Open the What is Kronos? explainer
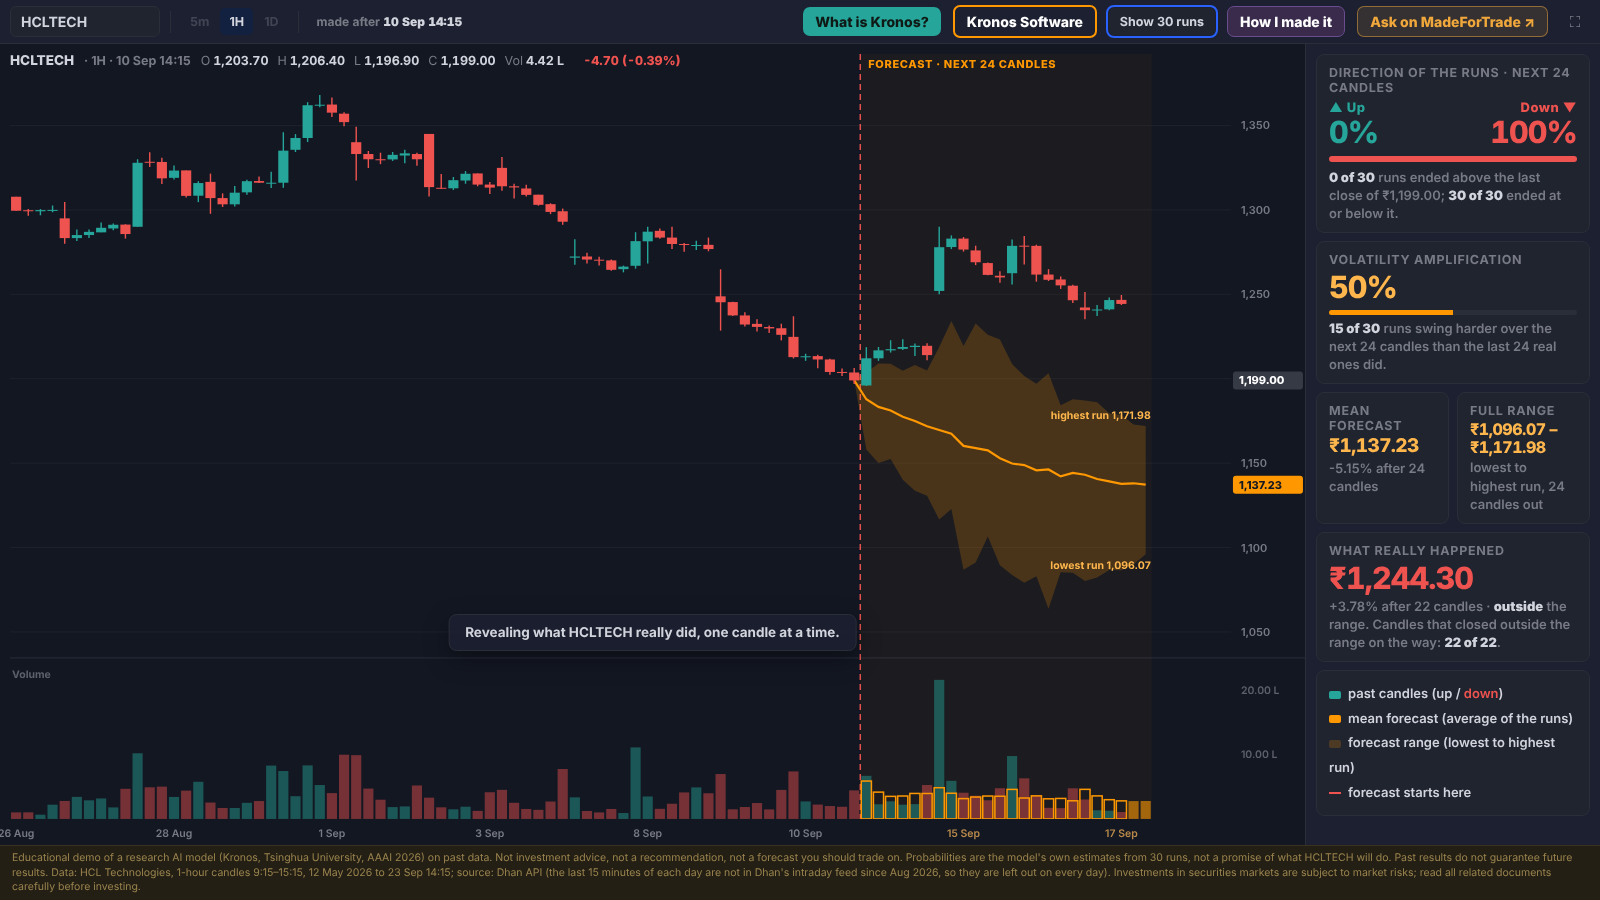The height and width of the screenshot is (900, 1600). (x=872, y=22)
